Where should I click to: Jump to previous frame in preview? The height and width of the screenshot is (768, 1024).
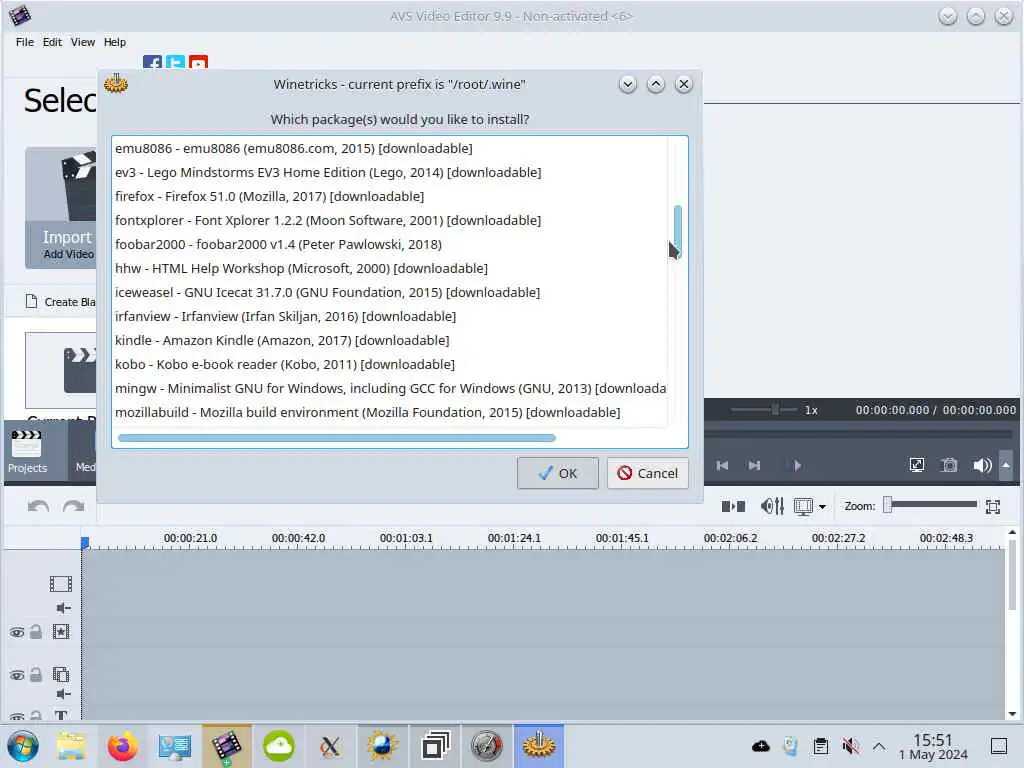tap(722, 465)
